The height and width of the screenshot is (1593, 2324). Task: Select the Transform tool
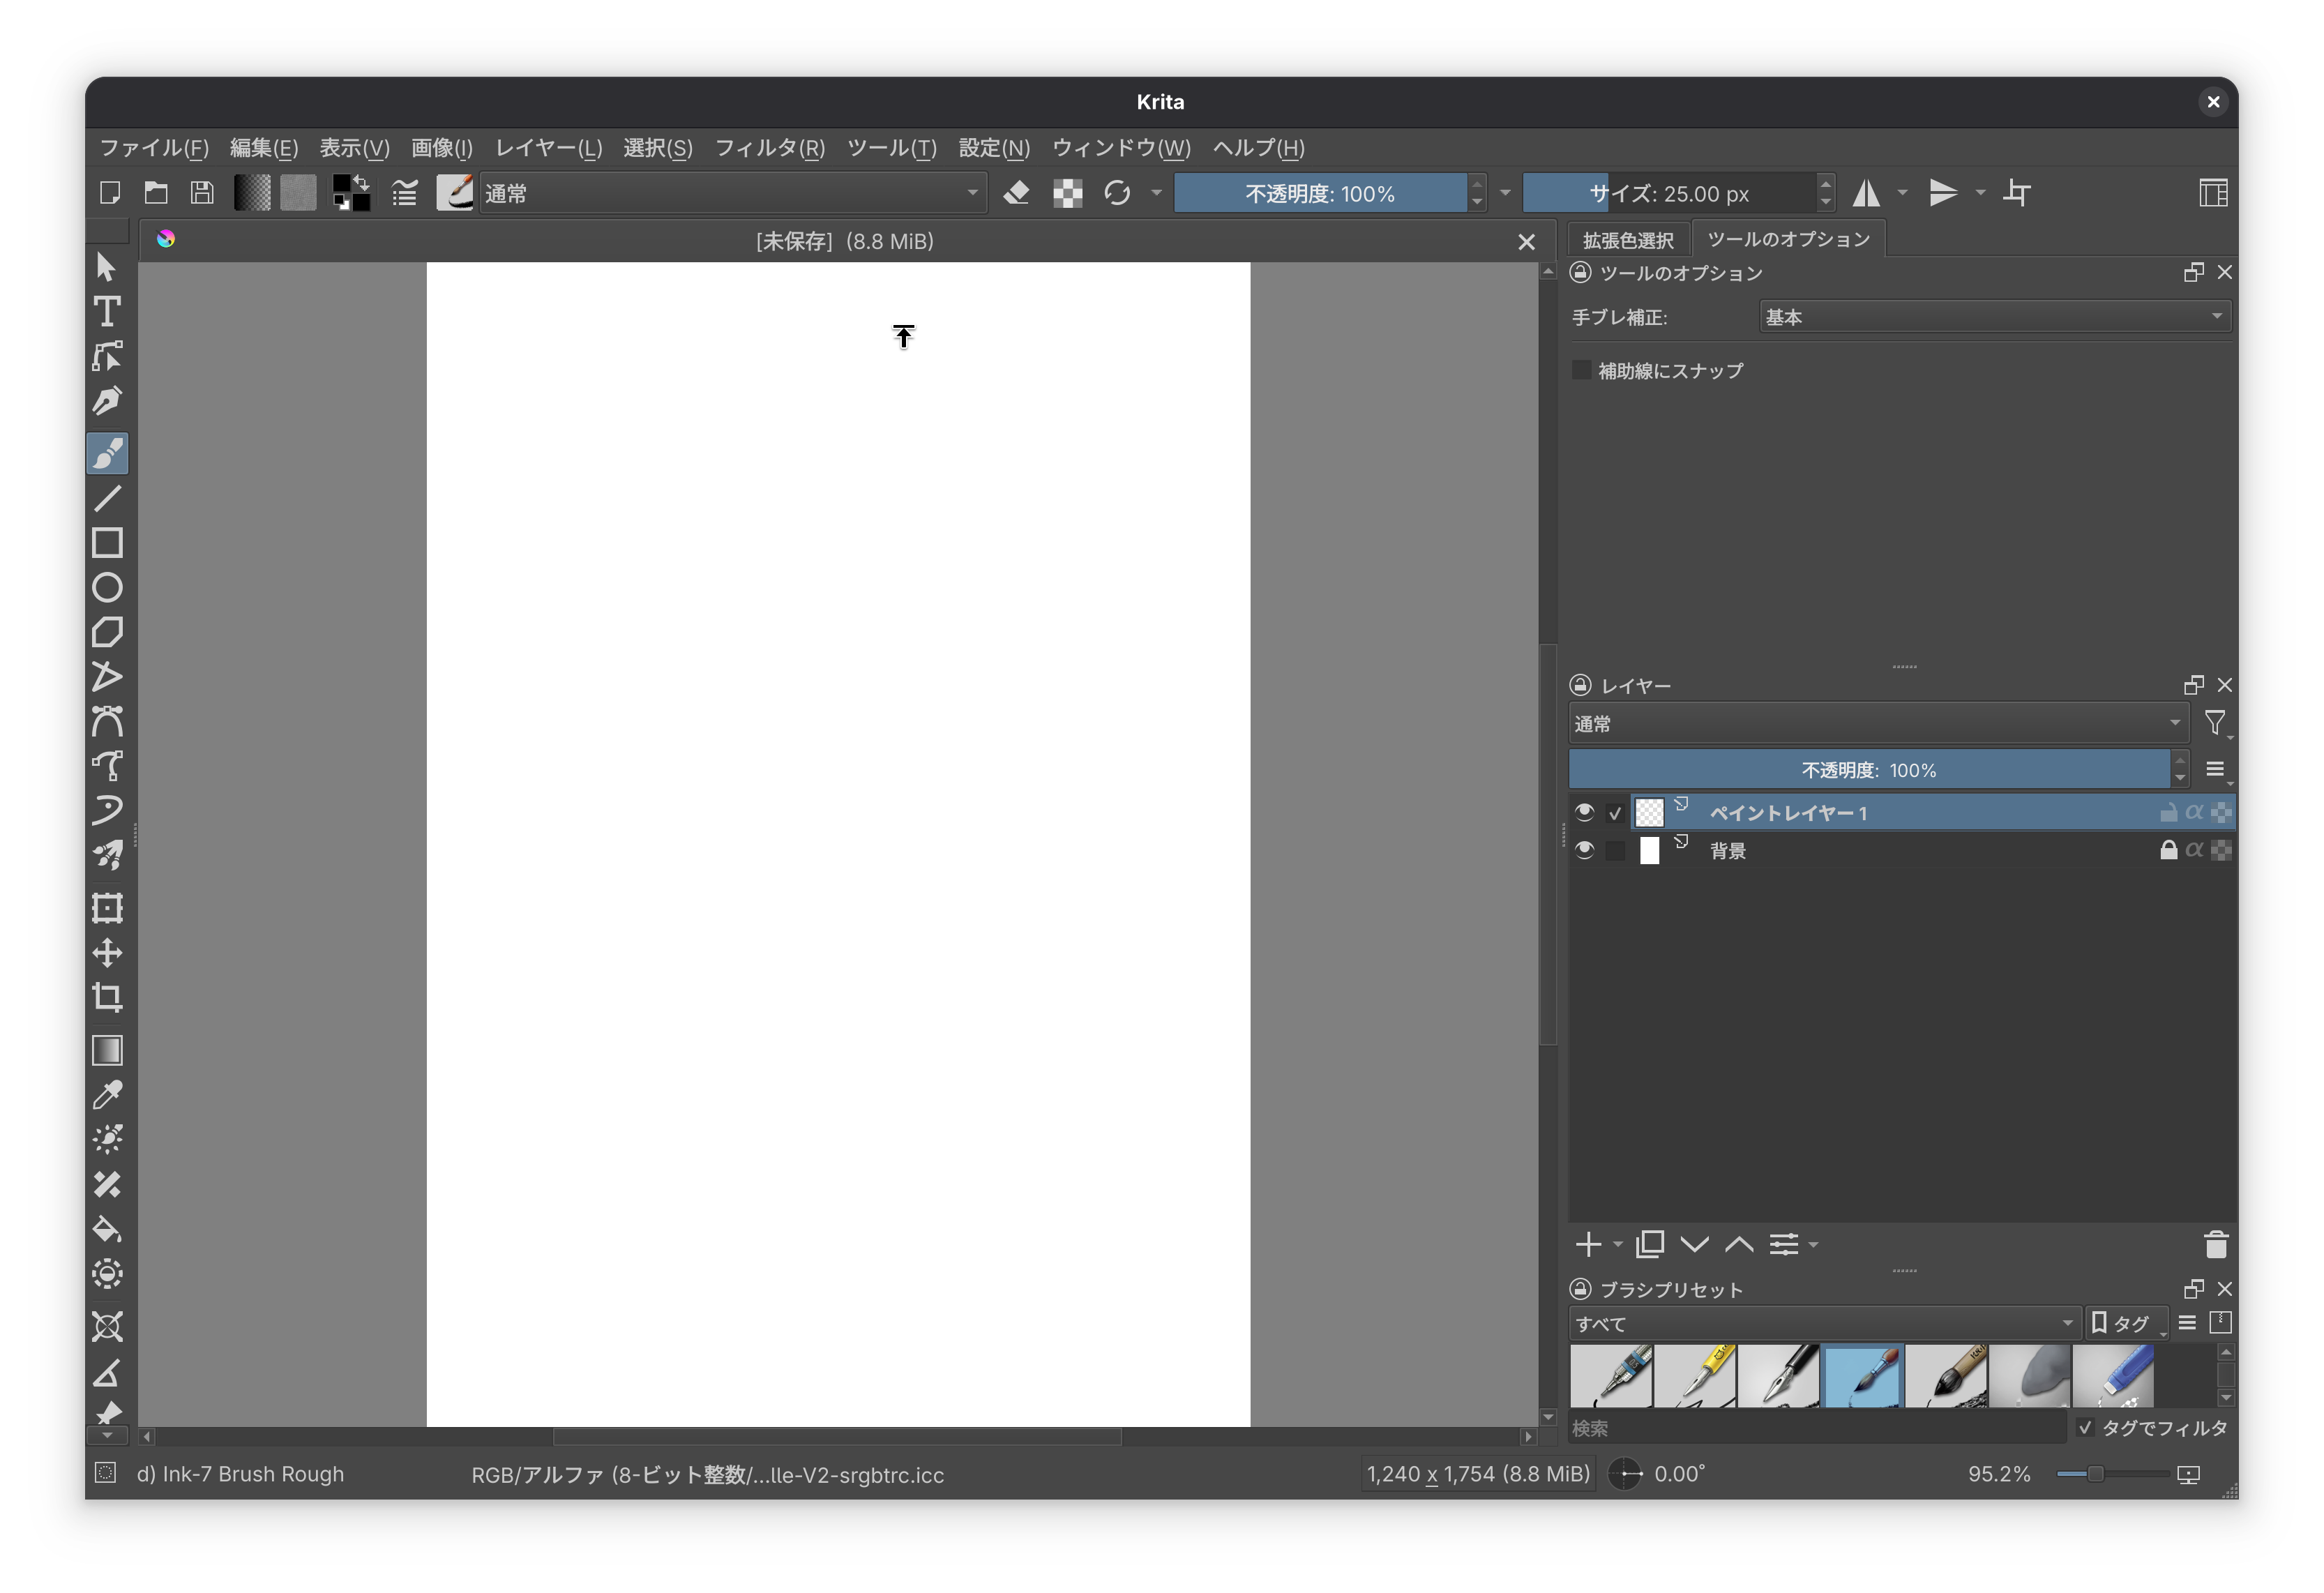(x=107, y=908)
